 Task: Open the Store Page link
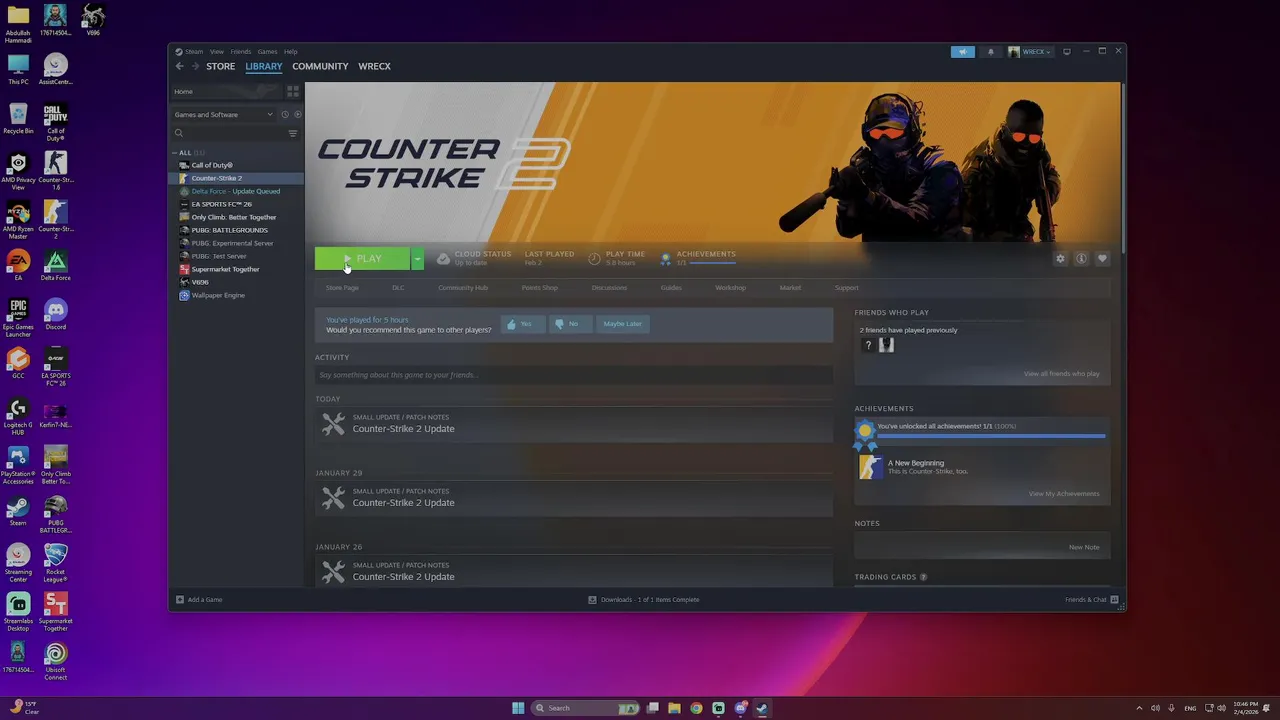coord(342,288)
